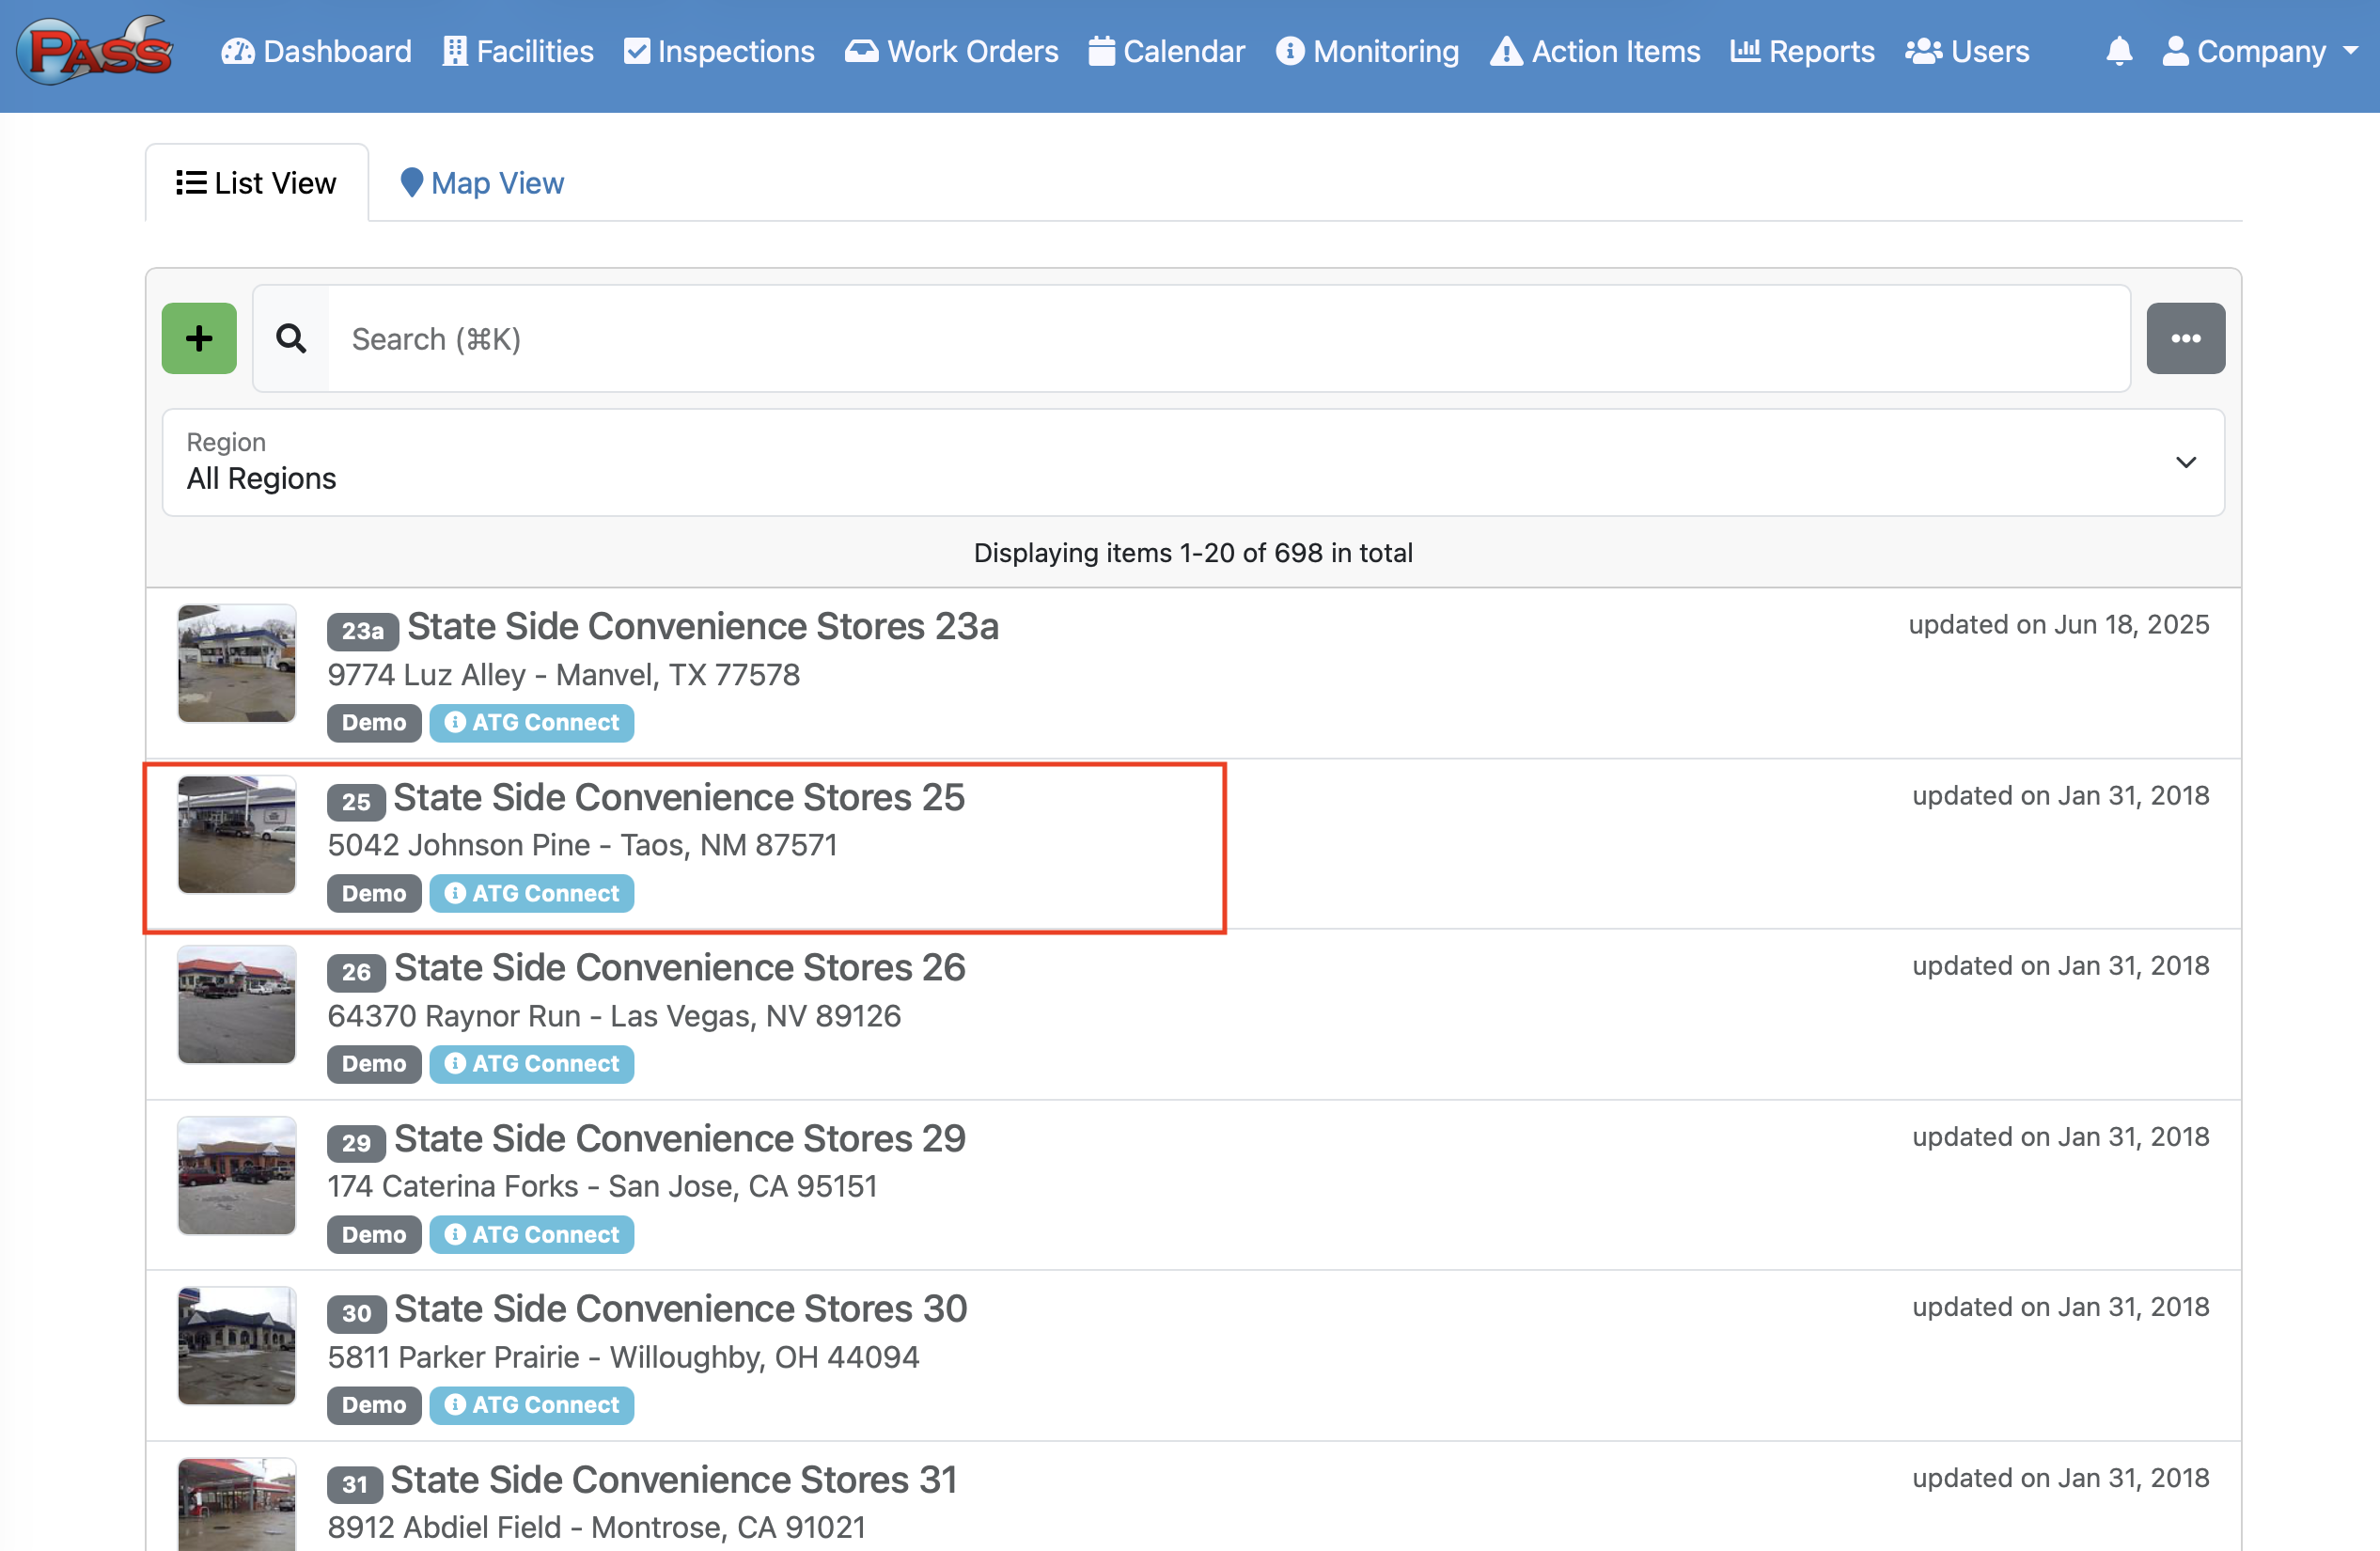
Task: Click the Region dropdown chevron arrow
Action: pos(2185,463)
